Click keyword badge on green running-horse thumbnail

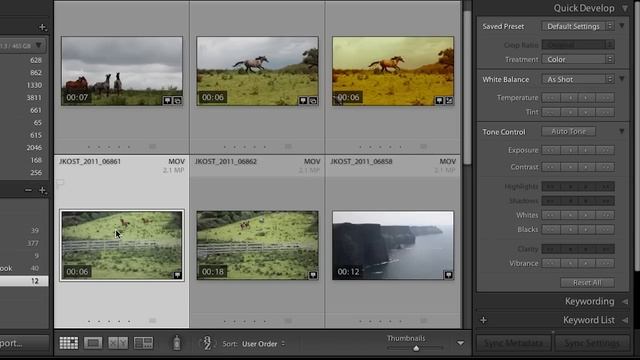pyautogui.click(x=303, y=100)
